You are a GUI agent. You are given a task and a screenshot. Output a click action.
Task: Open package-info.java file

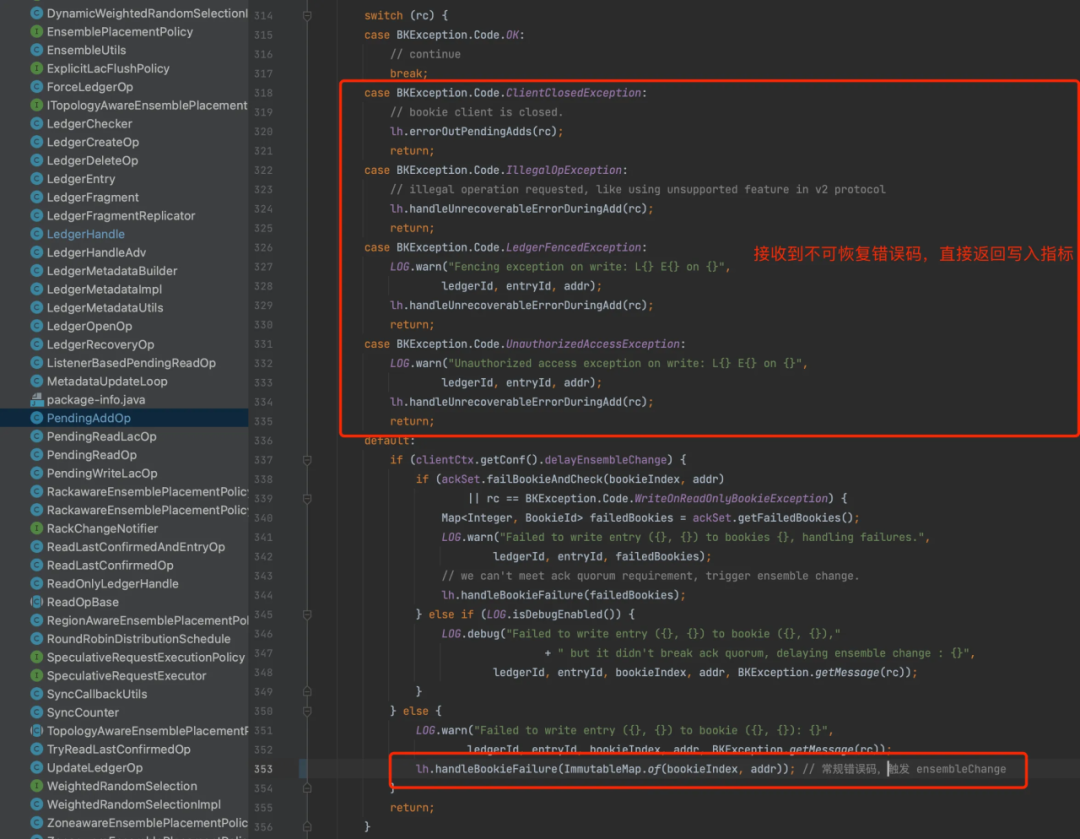(96, 400)
